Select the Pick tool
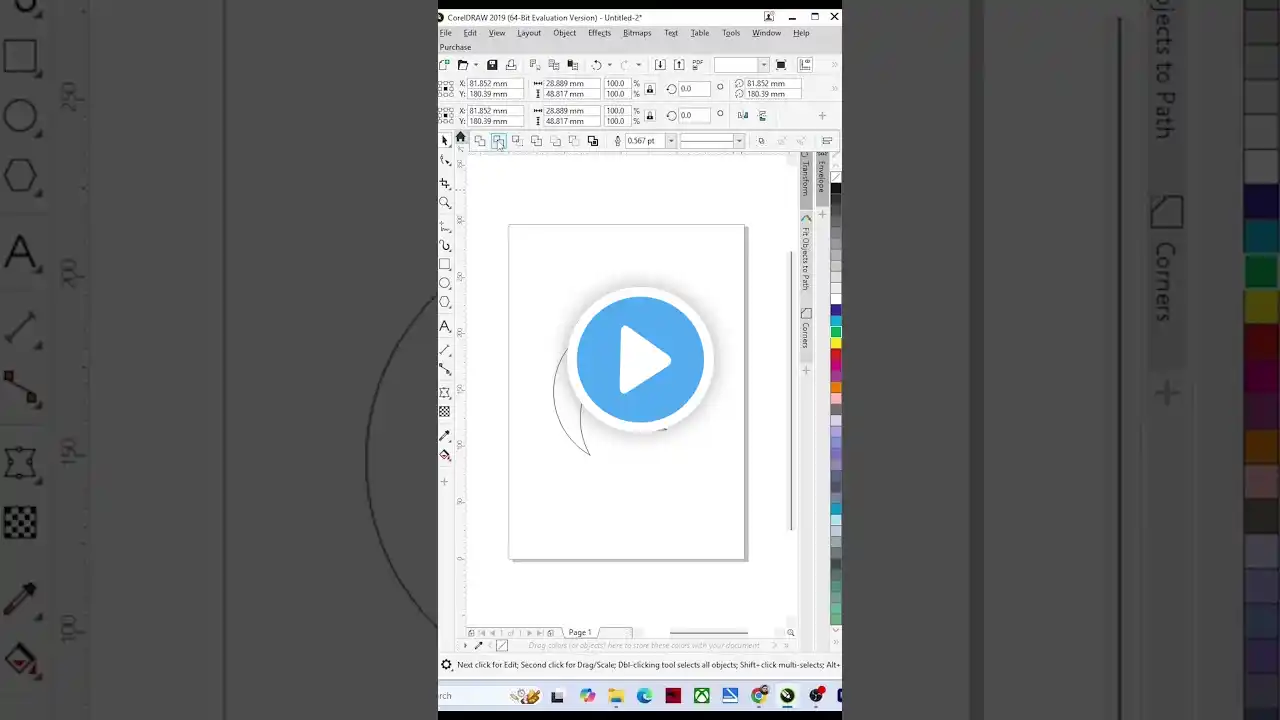The image size is (1280, 720). click(x=445, y=141)
